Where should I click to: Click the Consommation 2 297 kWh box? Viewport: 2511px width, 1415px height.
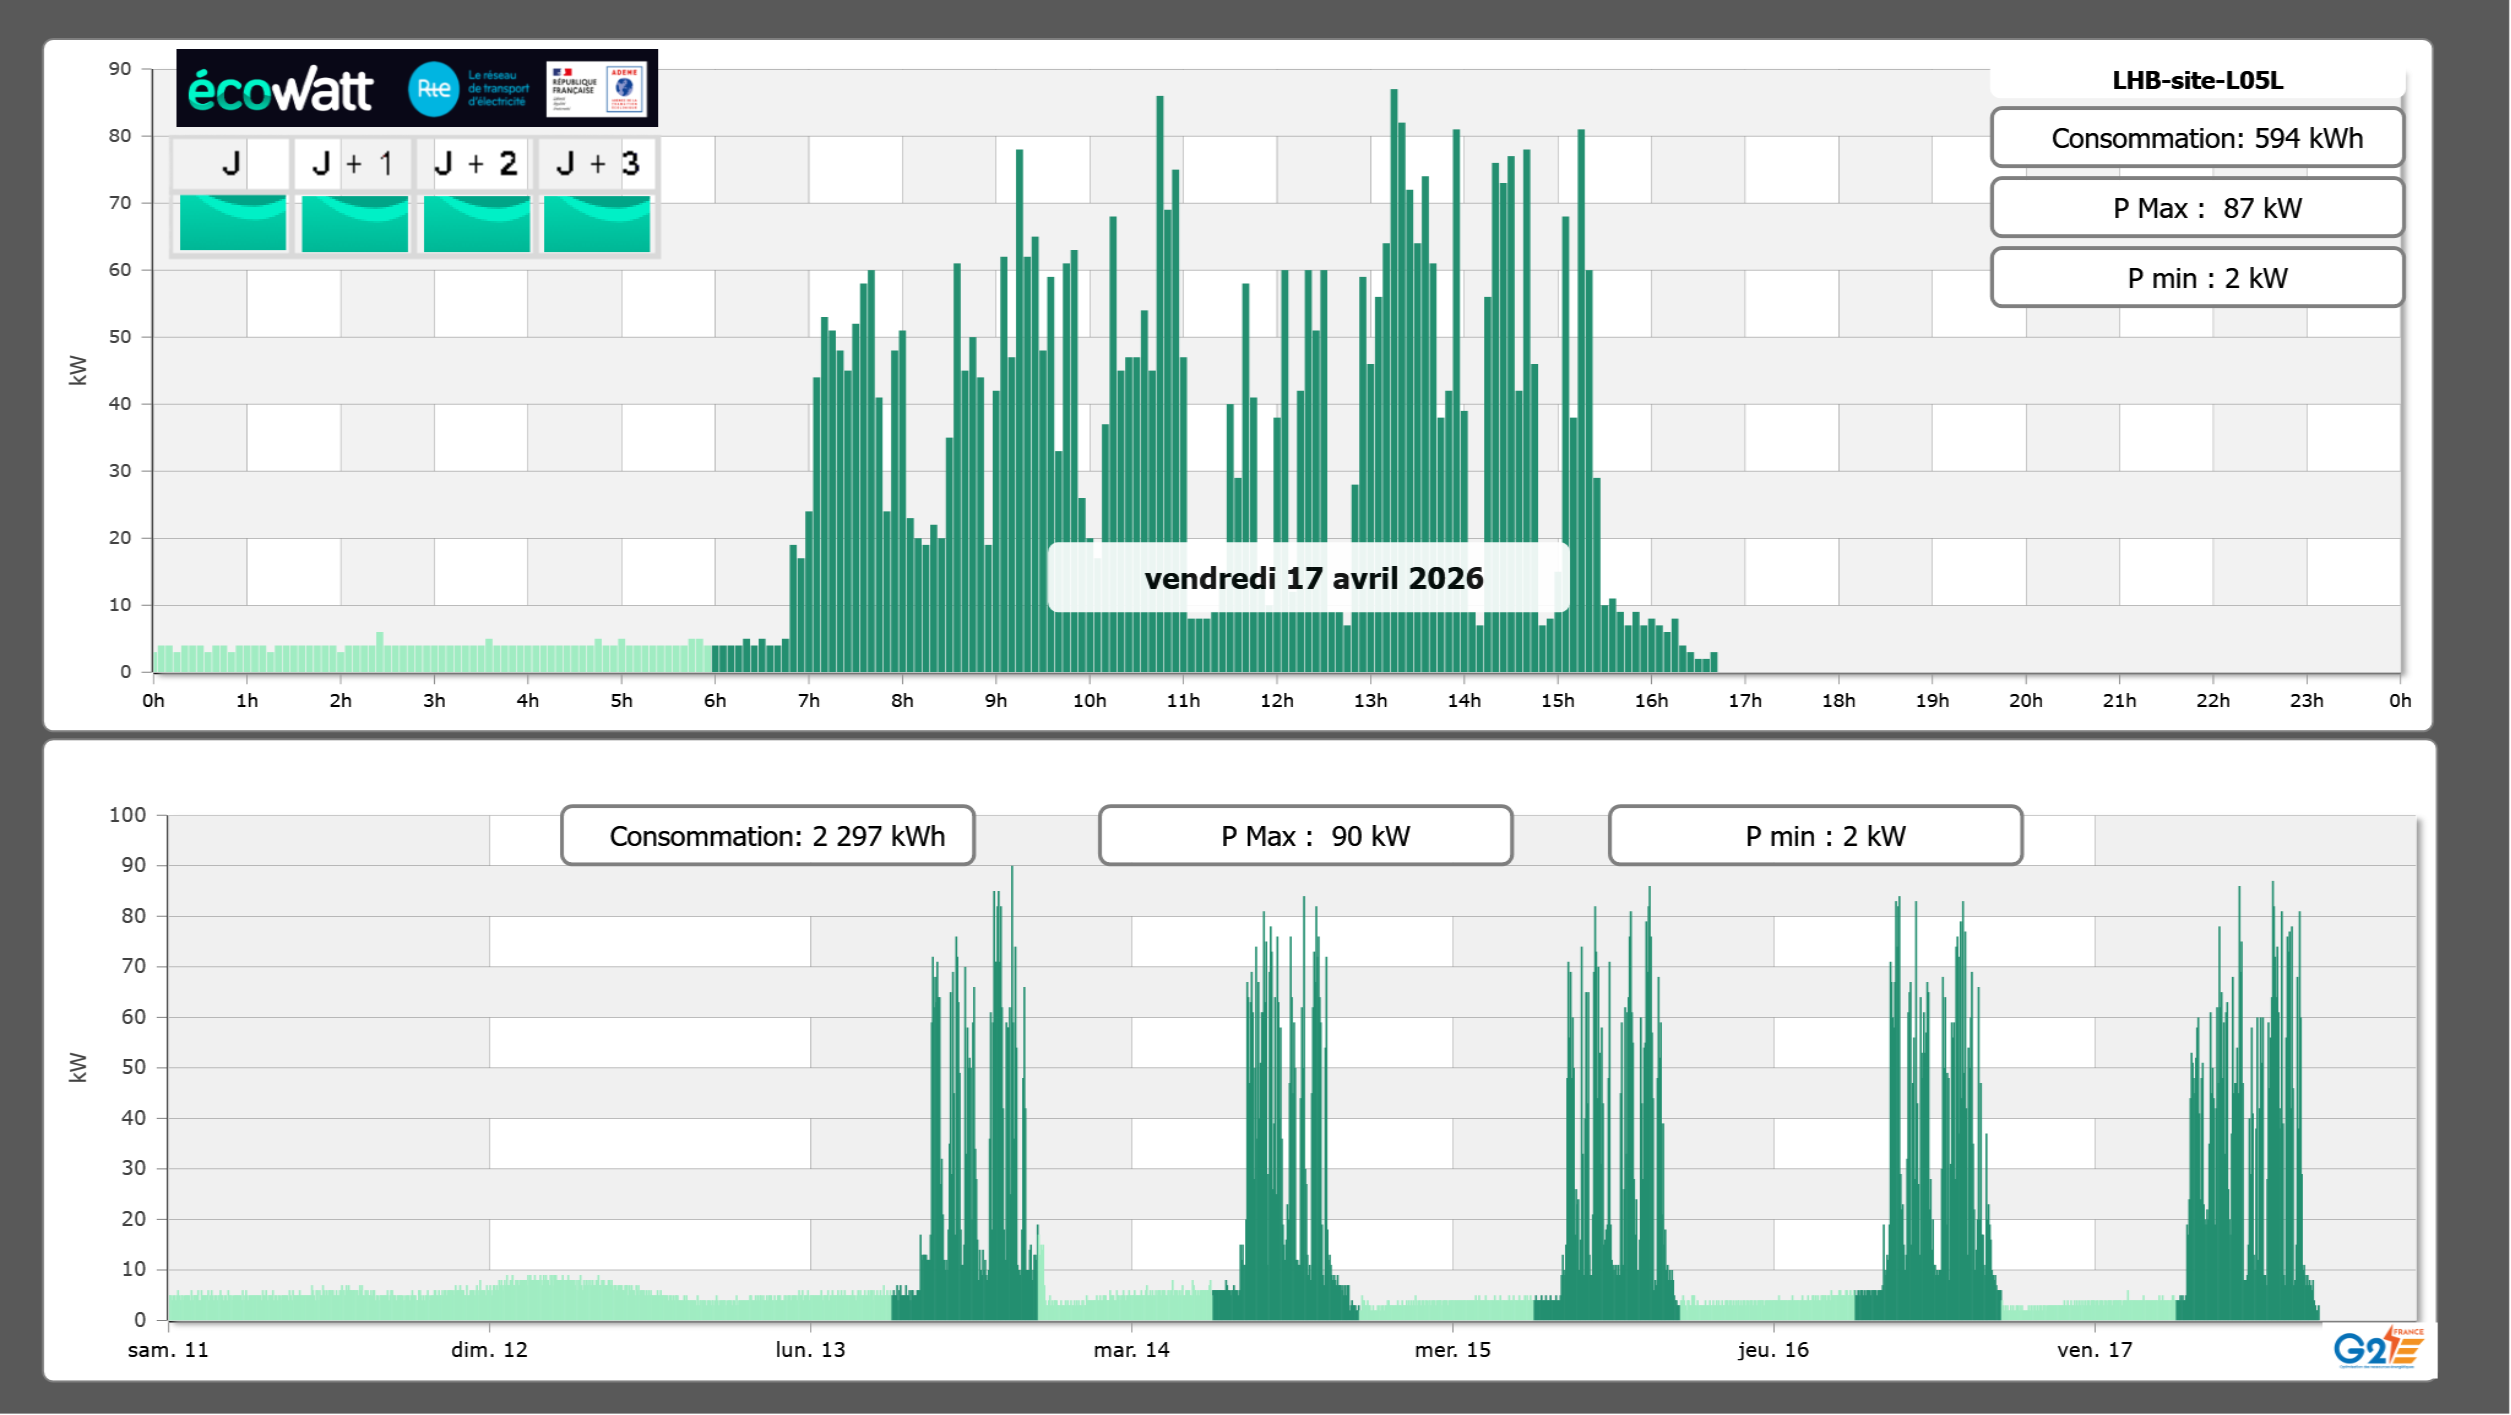click(x=768, y=836)
